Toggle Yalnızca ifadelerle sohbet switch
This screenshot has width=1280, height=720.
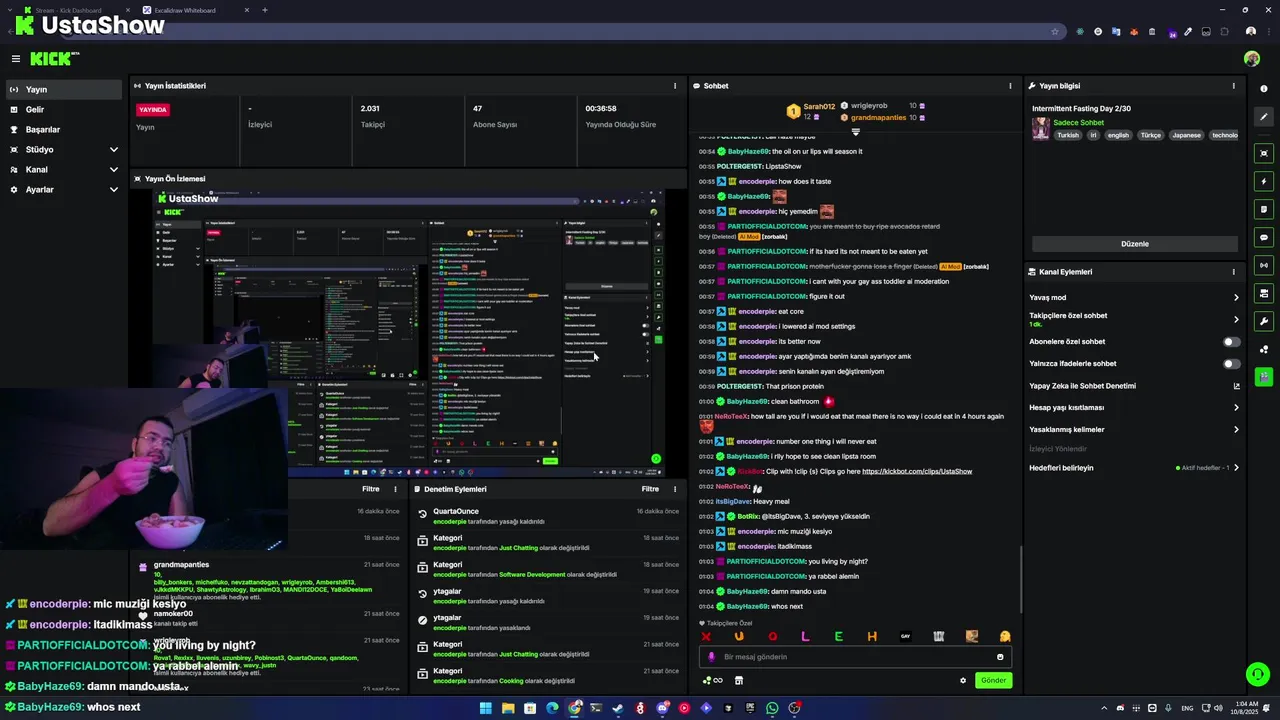click(1232, 364)
